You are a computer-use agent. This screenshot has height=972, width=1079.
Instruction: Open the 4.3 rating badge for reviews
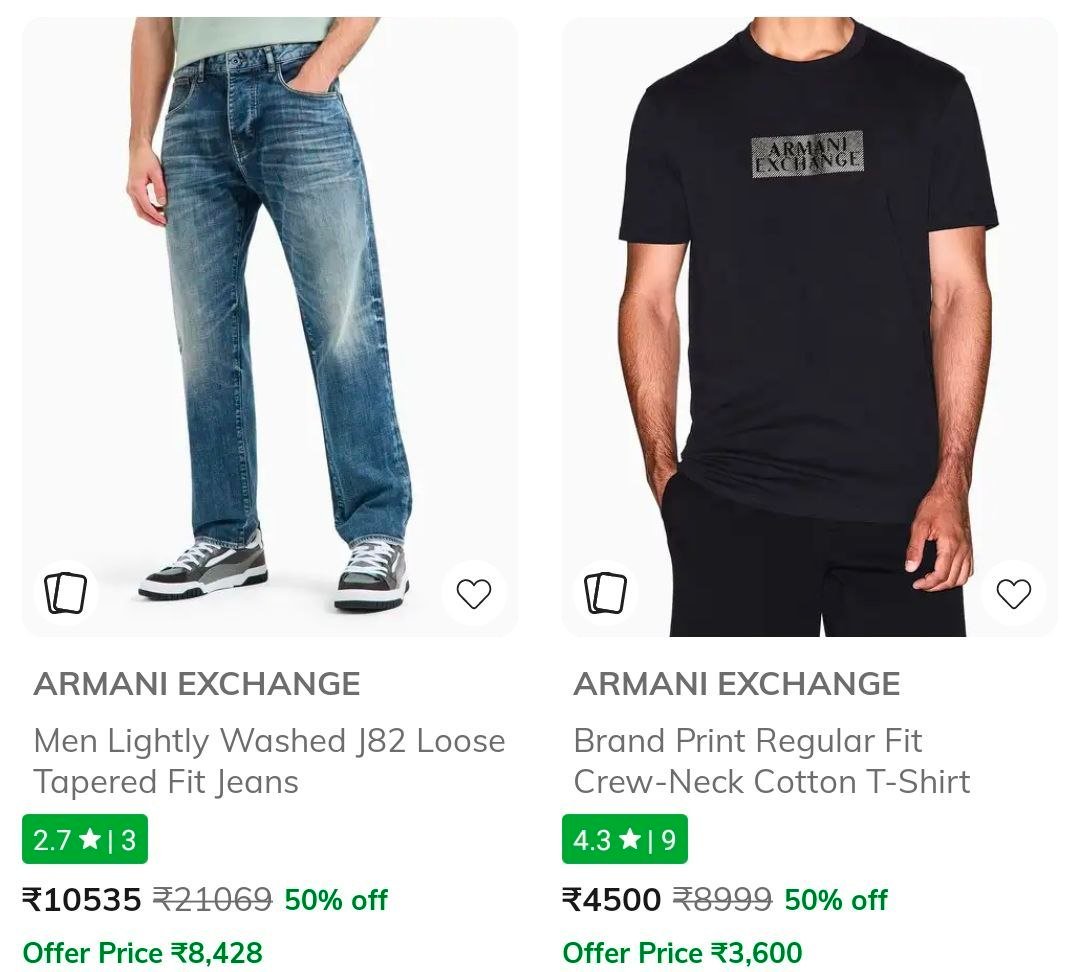[x=624, y=840]
